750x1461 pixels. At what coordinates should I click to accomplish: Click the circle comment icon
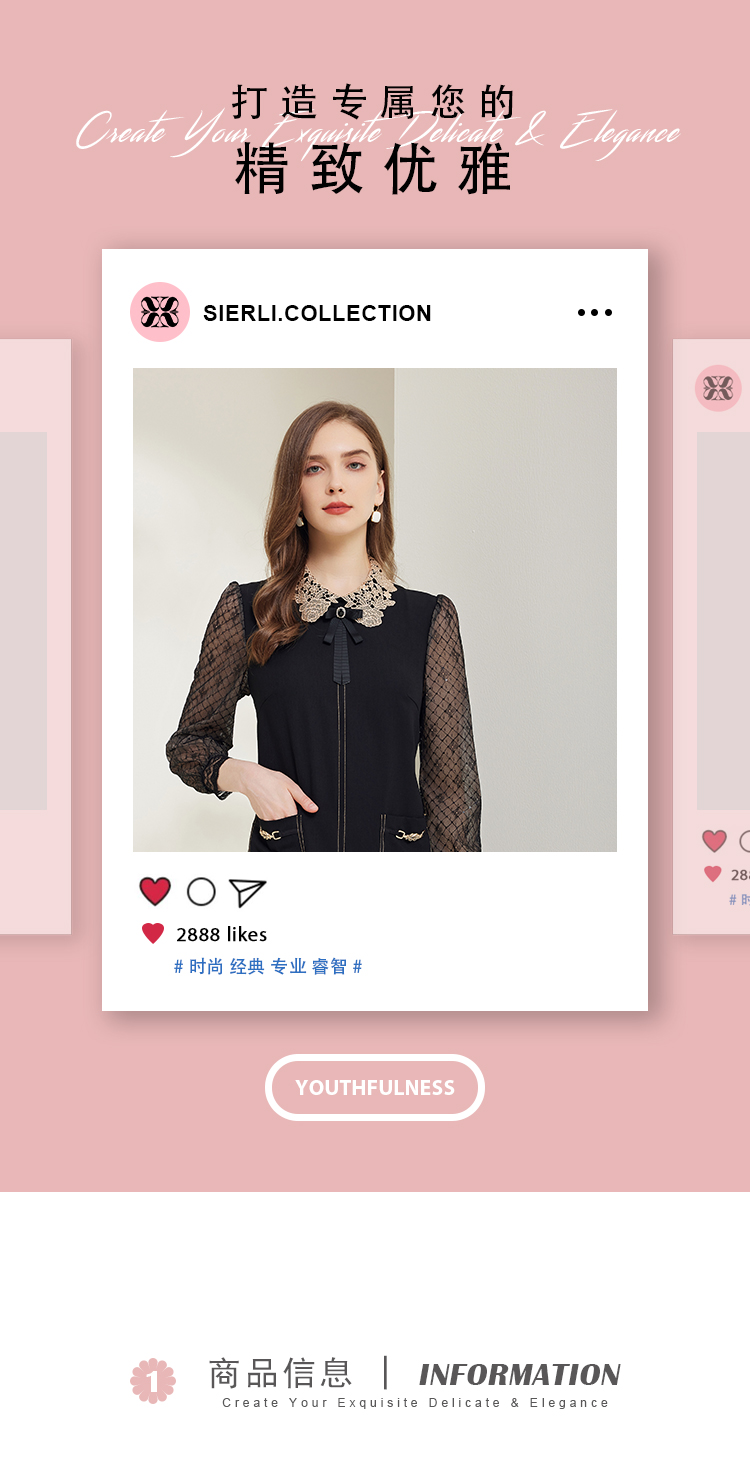click(x=201, y=892)
